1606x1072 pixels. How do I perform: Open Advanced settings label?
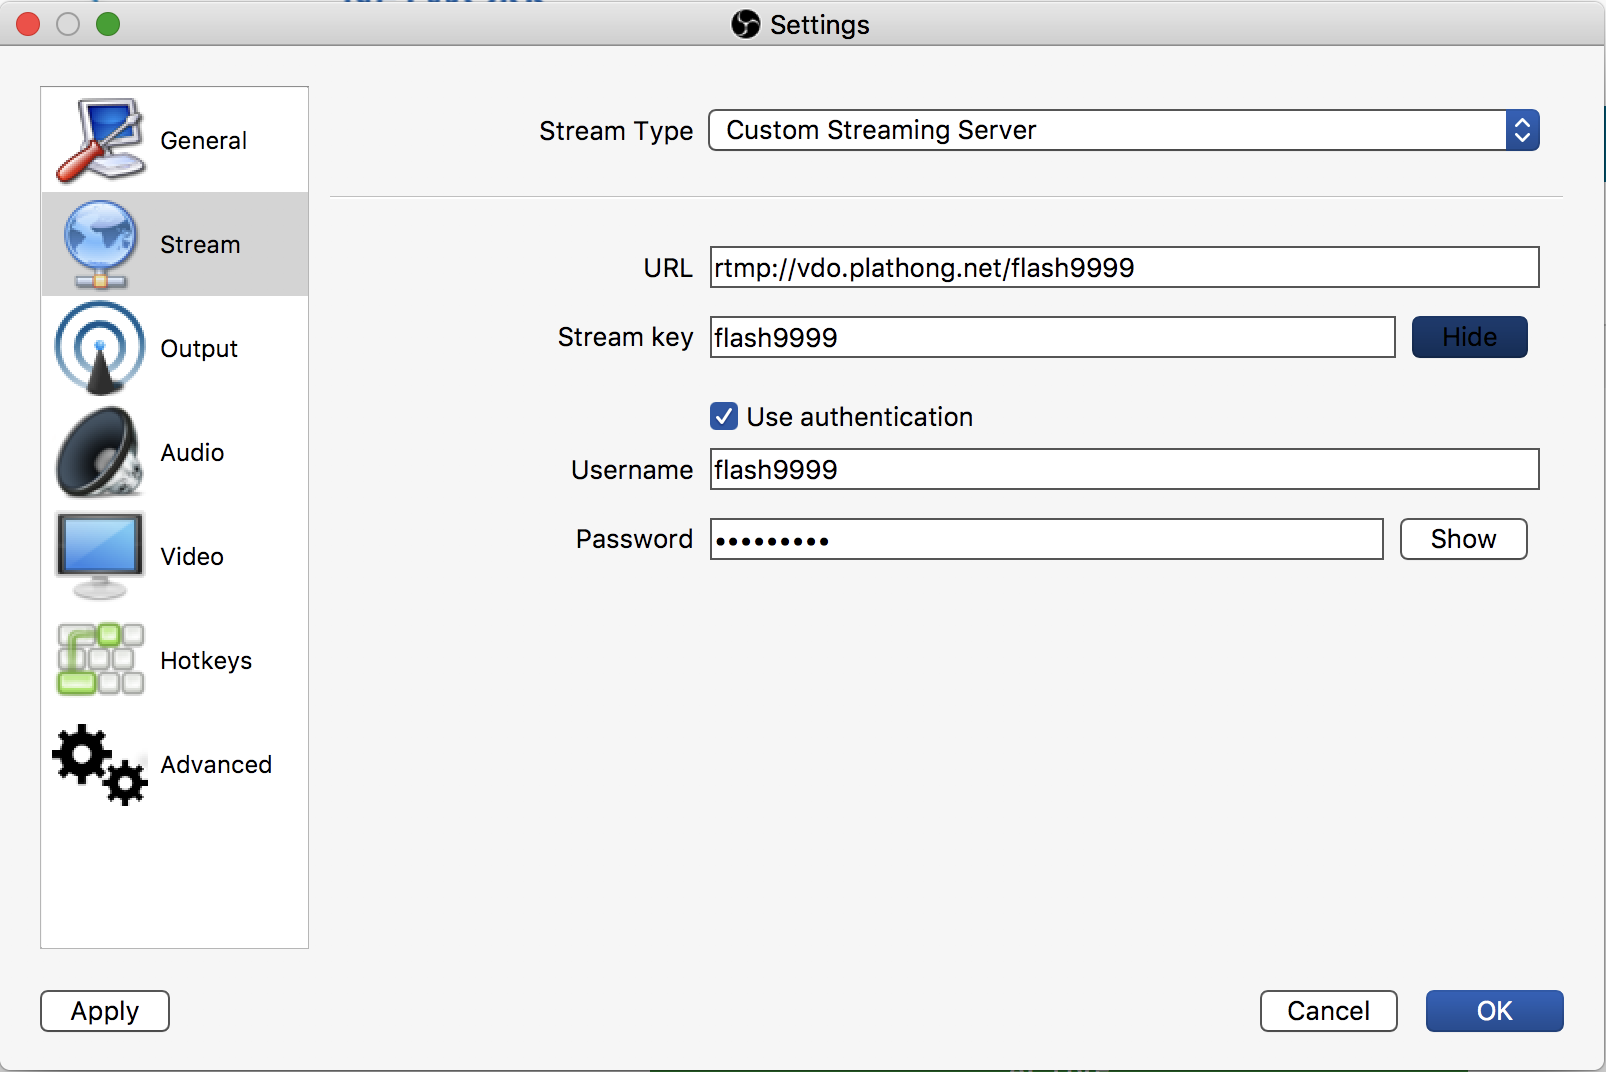216,765
